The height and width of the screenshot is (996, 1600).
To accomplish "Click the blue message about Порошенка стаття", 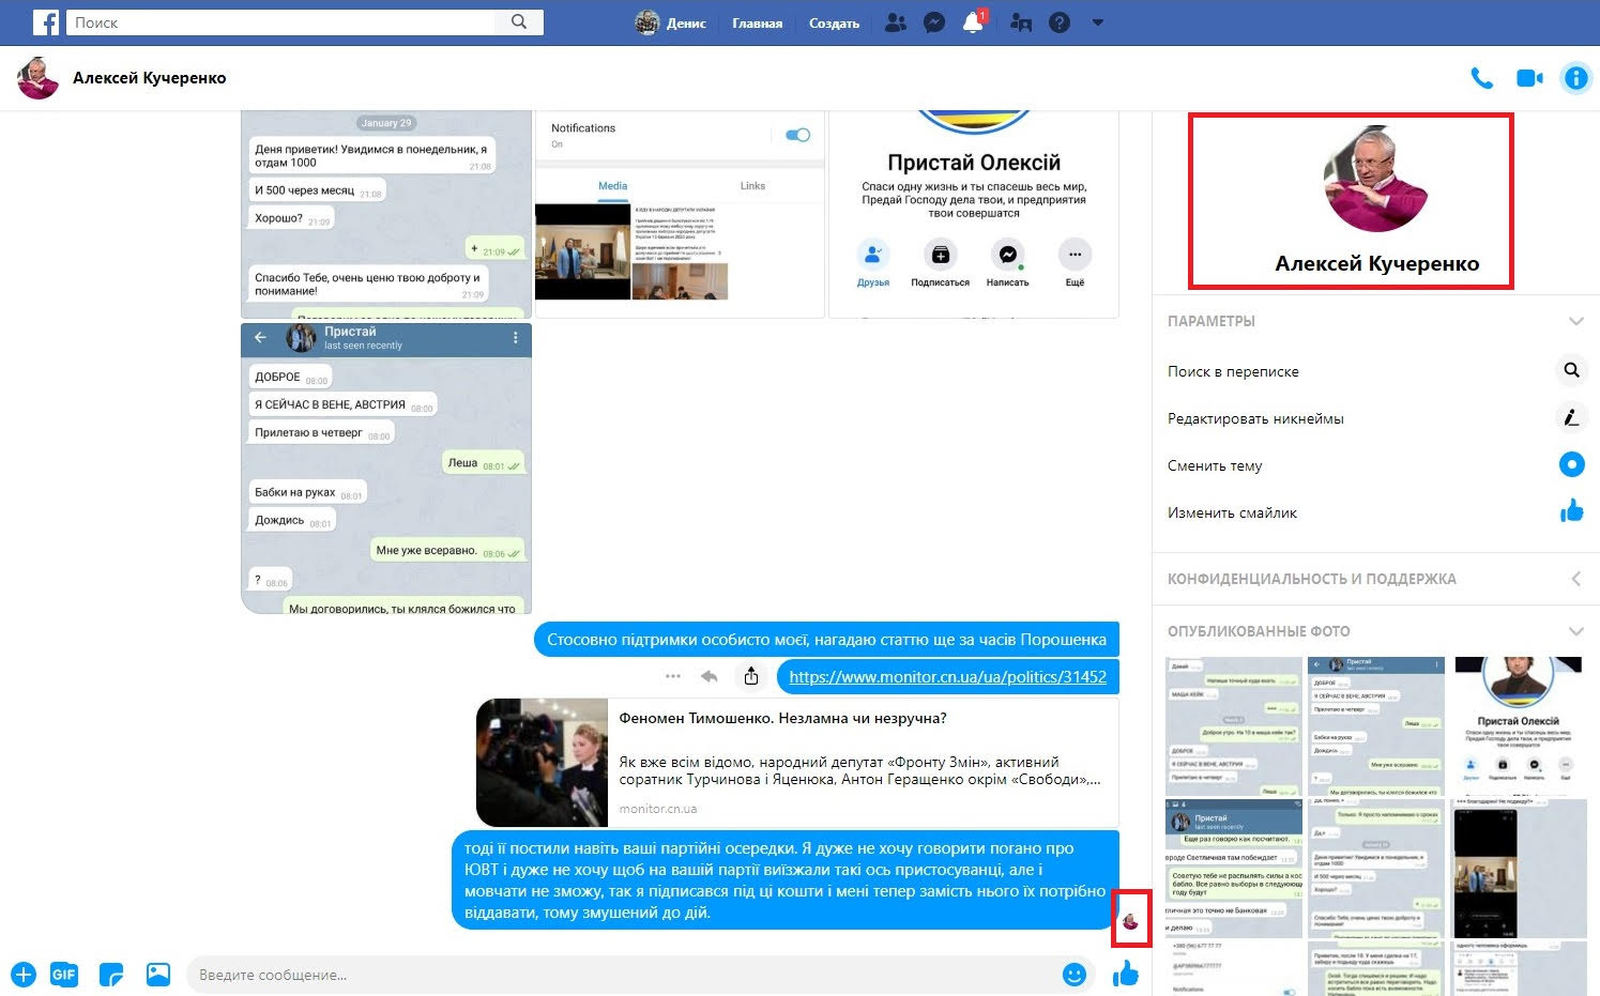I will [x=827, y=640].
